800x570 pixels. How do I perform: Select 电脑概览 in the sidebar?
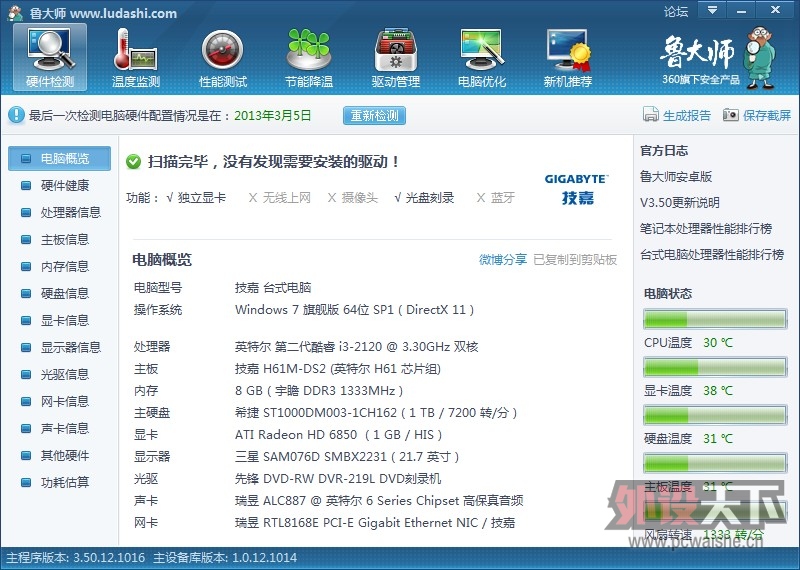click(x=59, y=159)
